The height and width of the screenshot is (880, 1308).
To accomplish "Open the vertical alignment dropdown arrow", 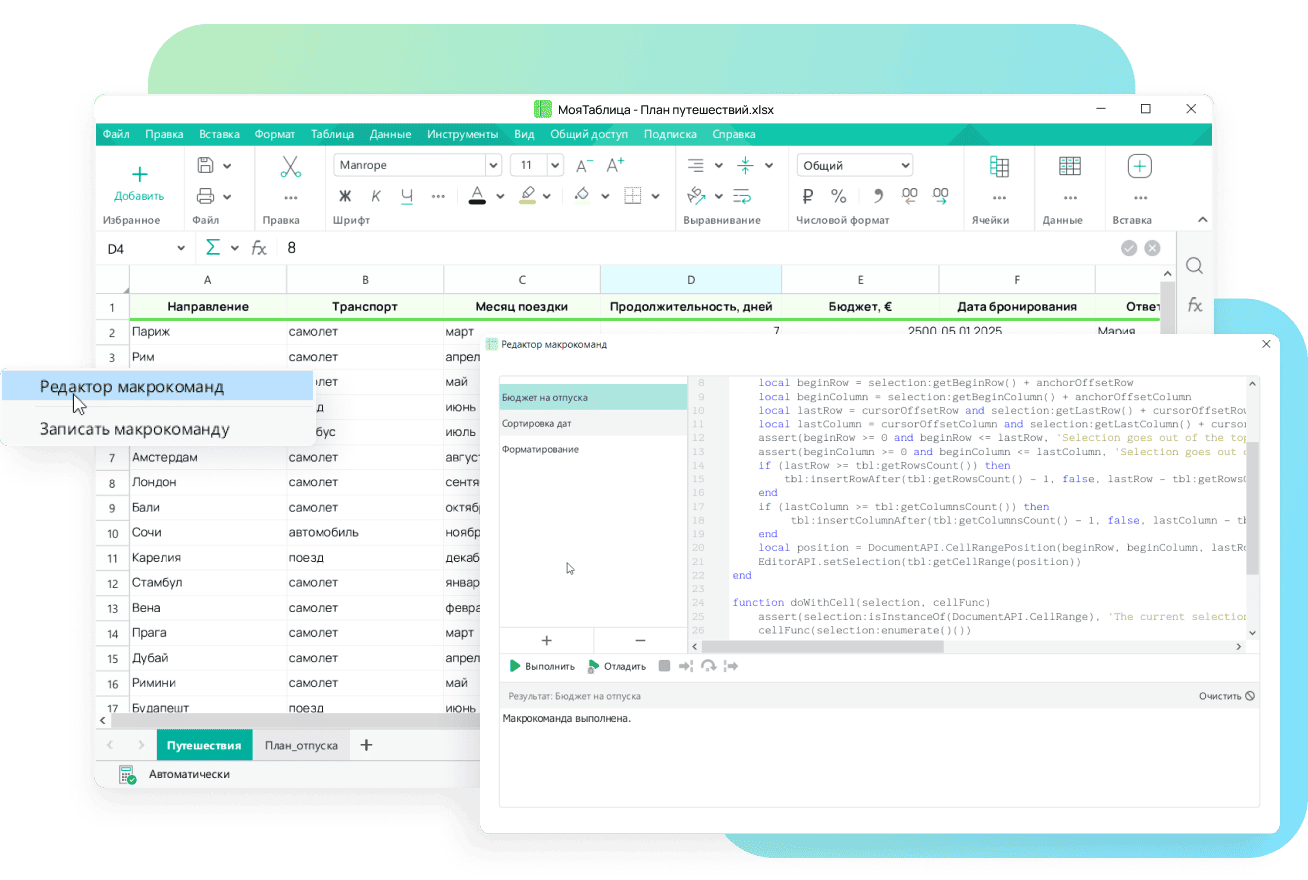I will point(769,166).
